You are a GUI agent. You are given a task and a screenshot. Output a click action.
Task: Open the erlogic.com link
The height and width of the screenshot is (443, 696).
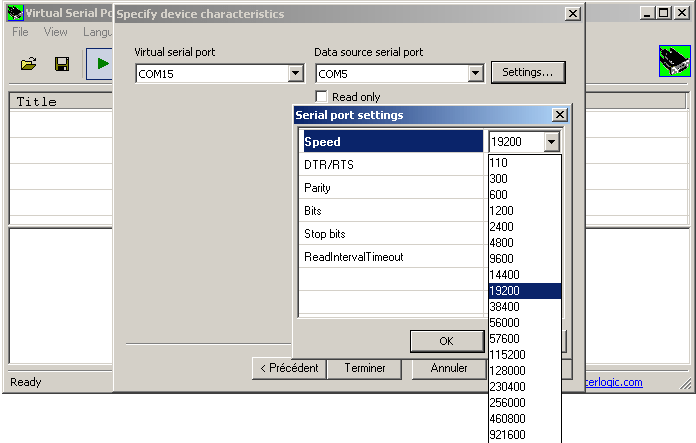[x=613, y=382]
